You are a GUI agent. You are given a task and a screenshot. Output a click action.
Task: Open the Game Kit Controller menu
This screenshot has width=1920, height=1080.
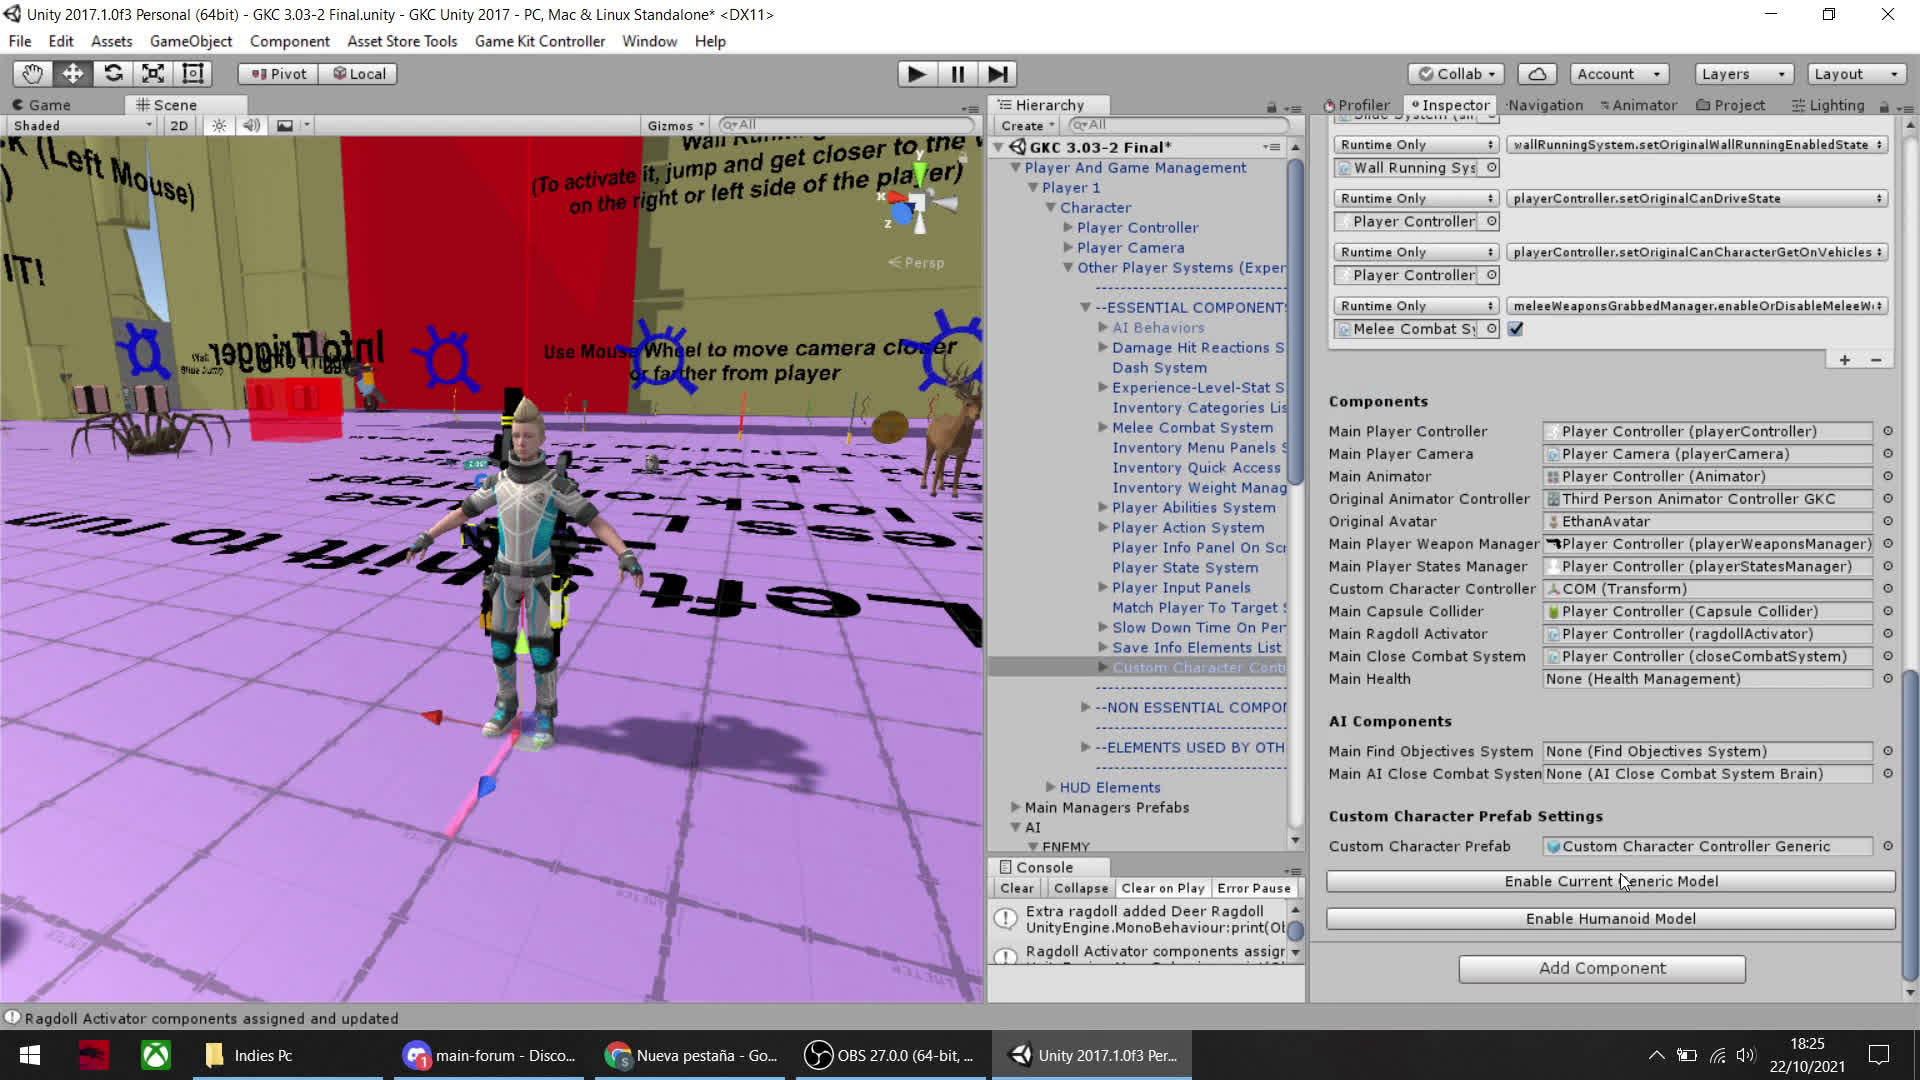pyautogui.click(x=539, y=41)
